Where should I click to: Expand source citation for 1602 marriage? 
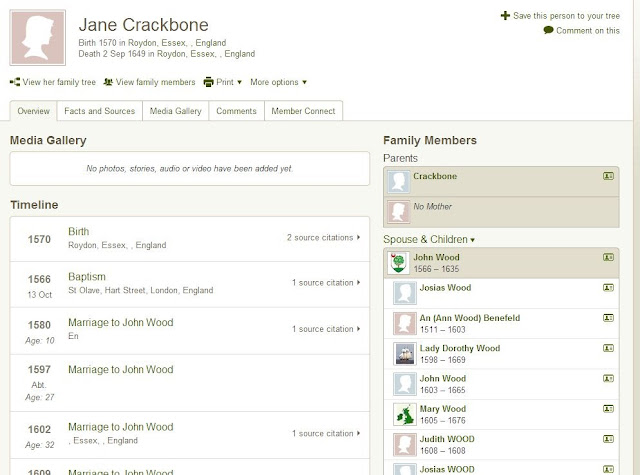click(x=326, y=433)
